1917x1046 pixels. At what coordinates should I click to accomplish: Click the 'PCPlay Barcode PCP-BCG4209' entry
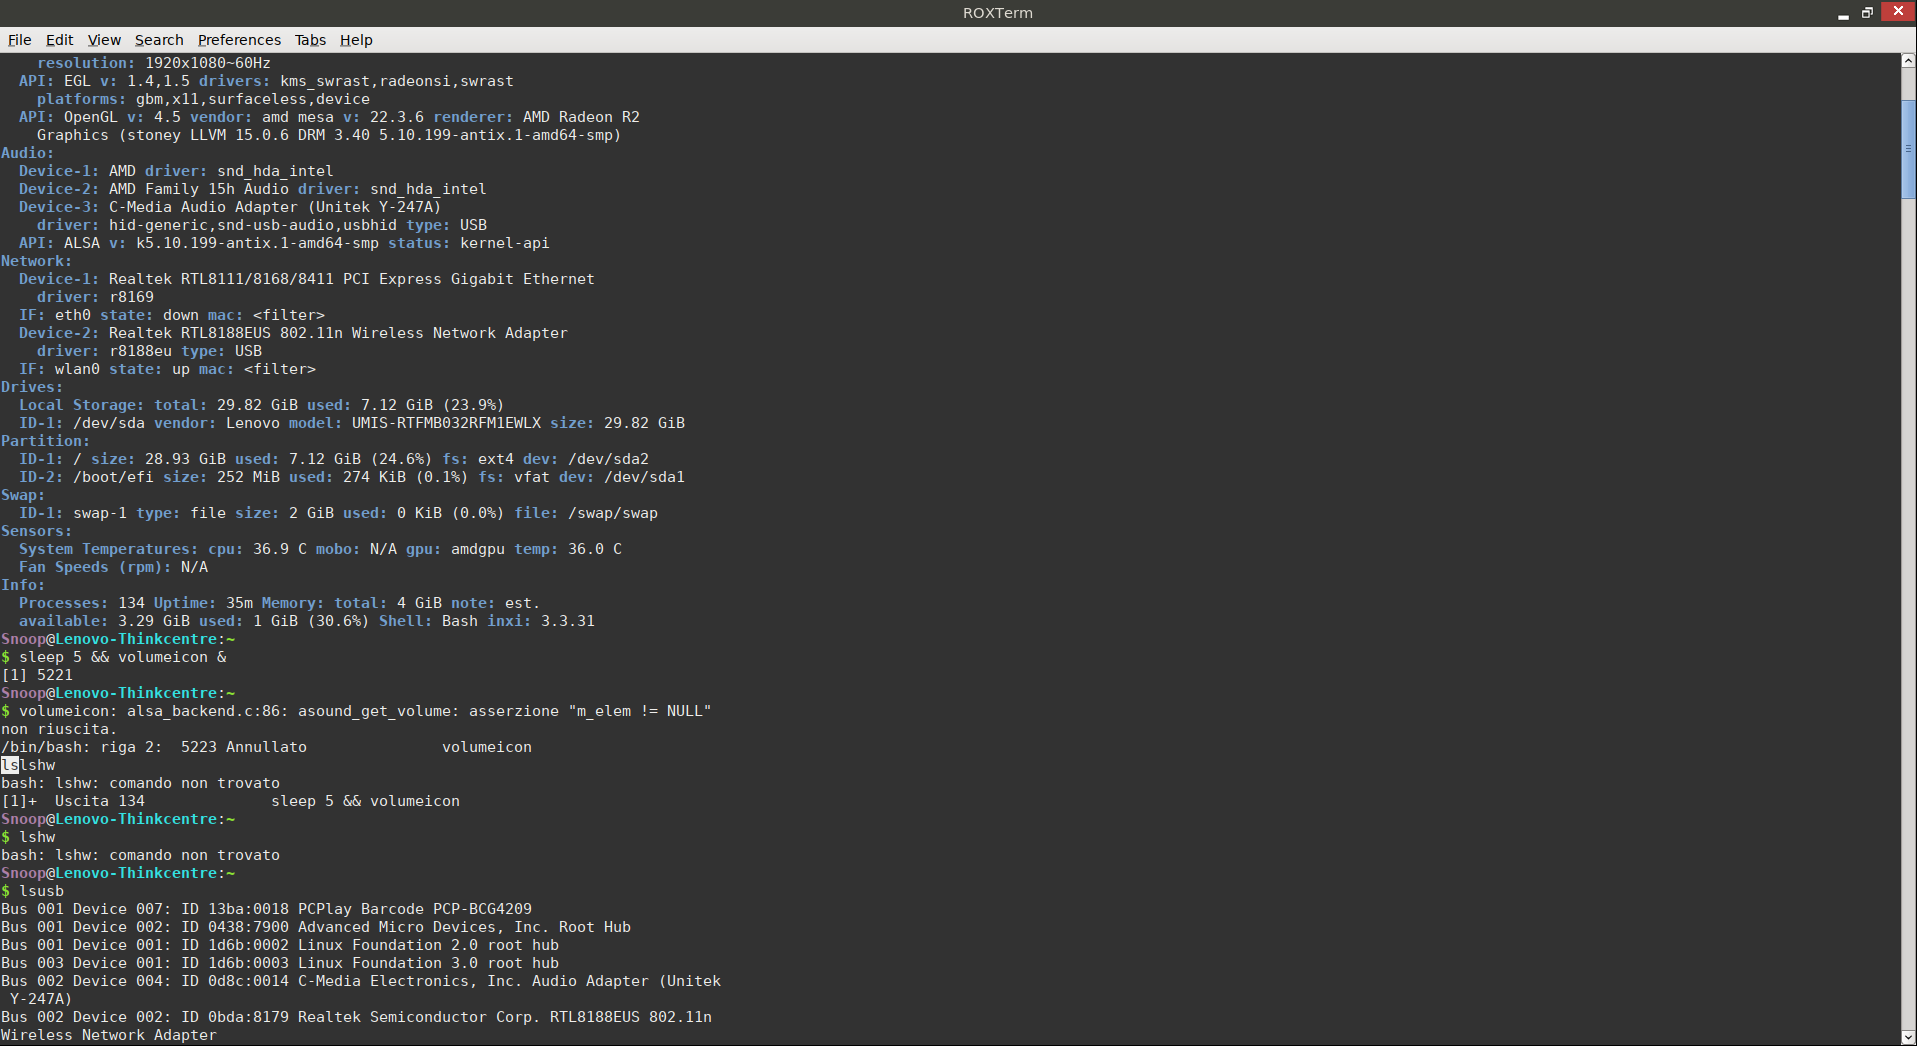415,909
